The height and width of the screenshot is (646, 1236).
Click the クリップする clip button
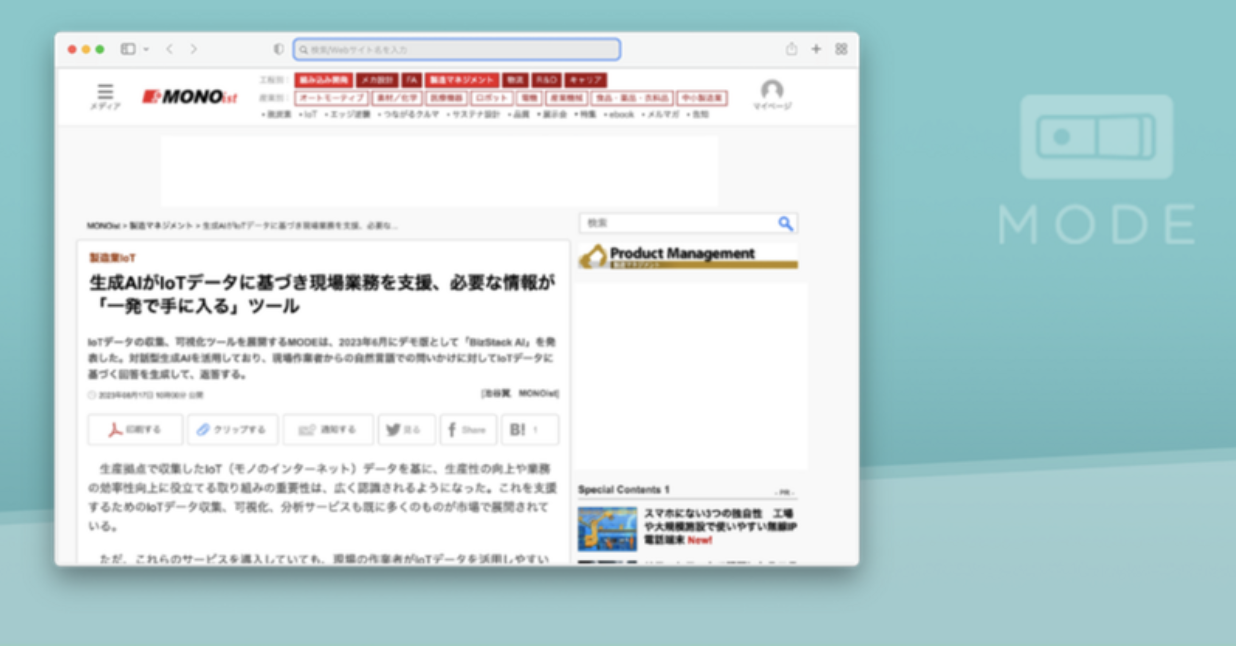[232, 430]
